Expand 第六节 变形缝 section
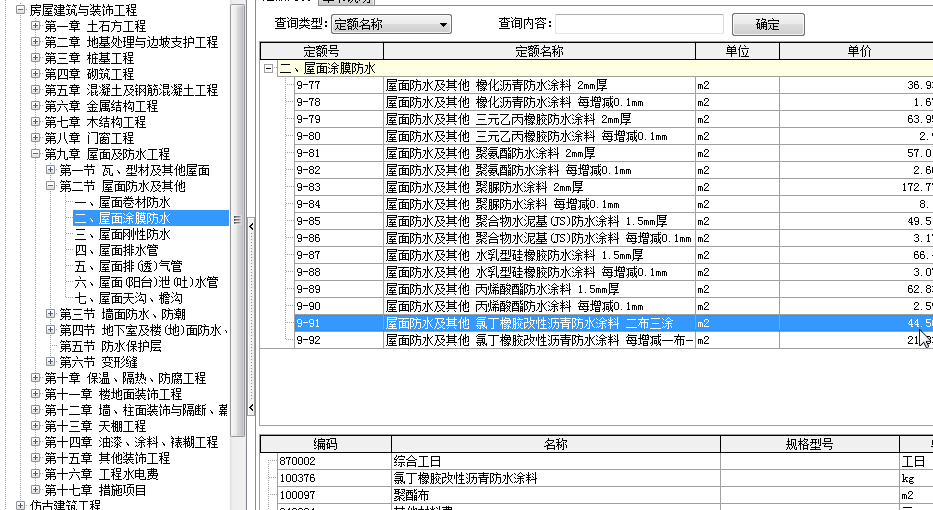933x510 pixels. coord(51,362)
